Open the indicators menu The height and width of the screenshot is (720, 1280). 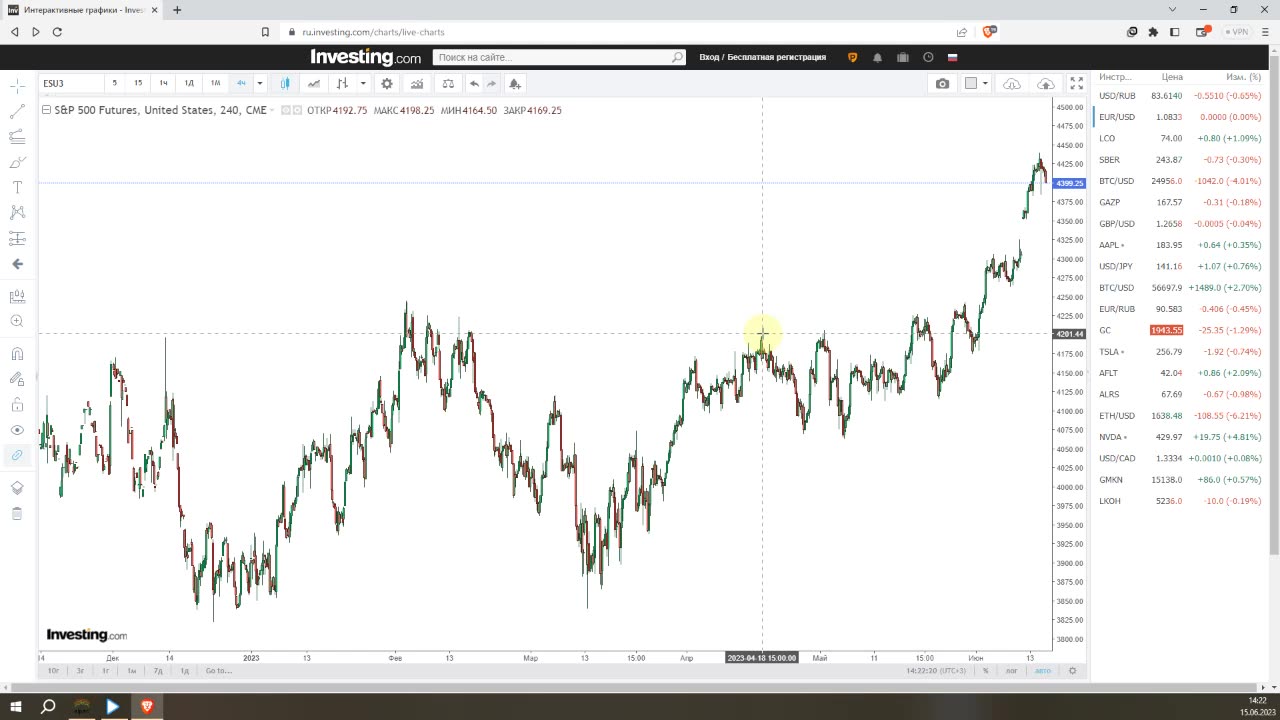coord(417,84)
